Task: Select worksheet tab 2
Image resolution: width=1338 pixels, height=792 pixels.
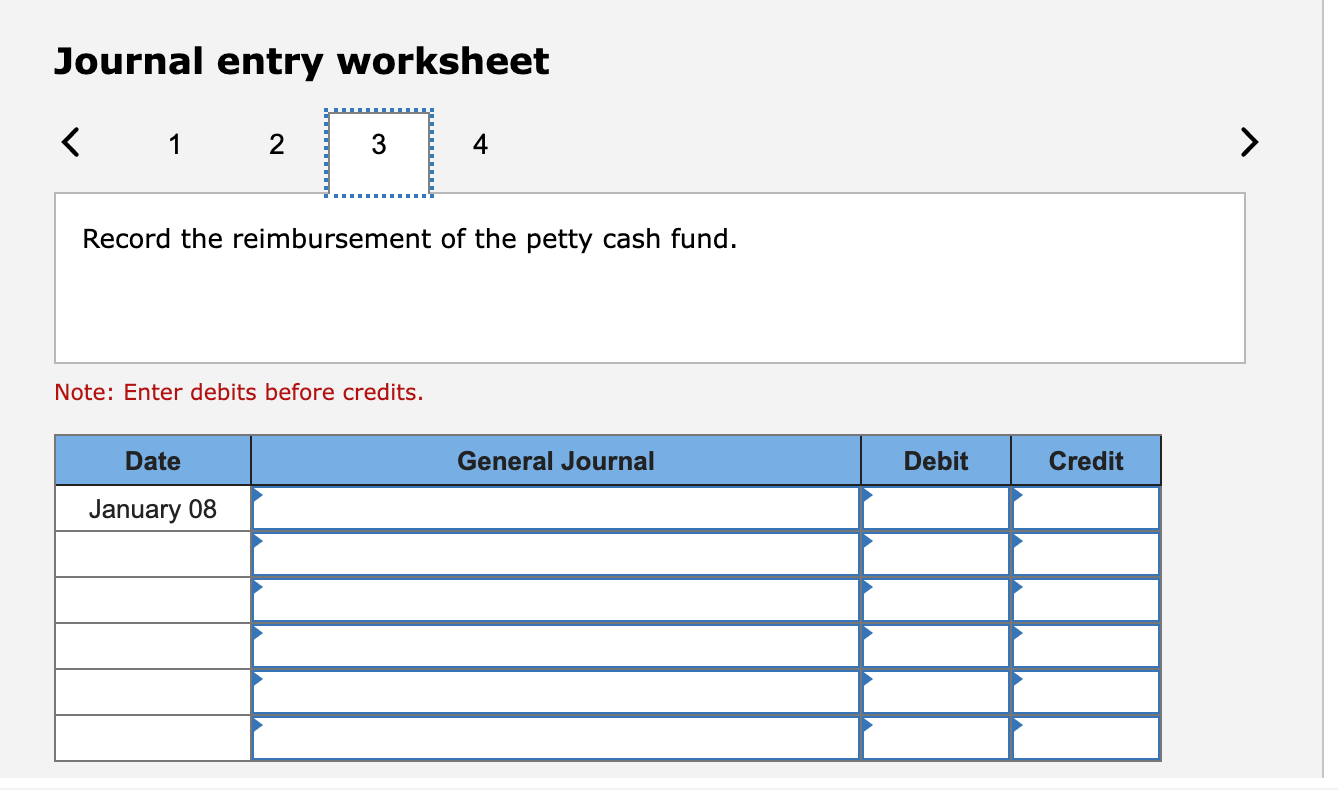Action: [276, 144]
